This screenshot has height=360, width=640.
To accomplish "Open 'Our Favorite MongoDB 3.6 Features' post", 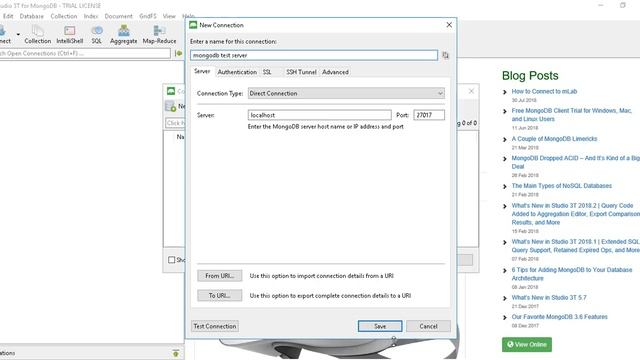I will [x=560, y=317].
